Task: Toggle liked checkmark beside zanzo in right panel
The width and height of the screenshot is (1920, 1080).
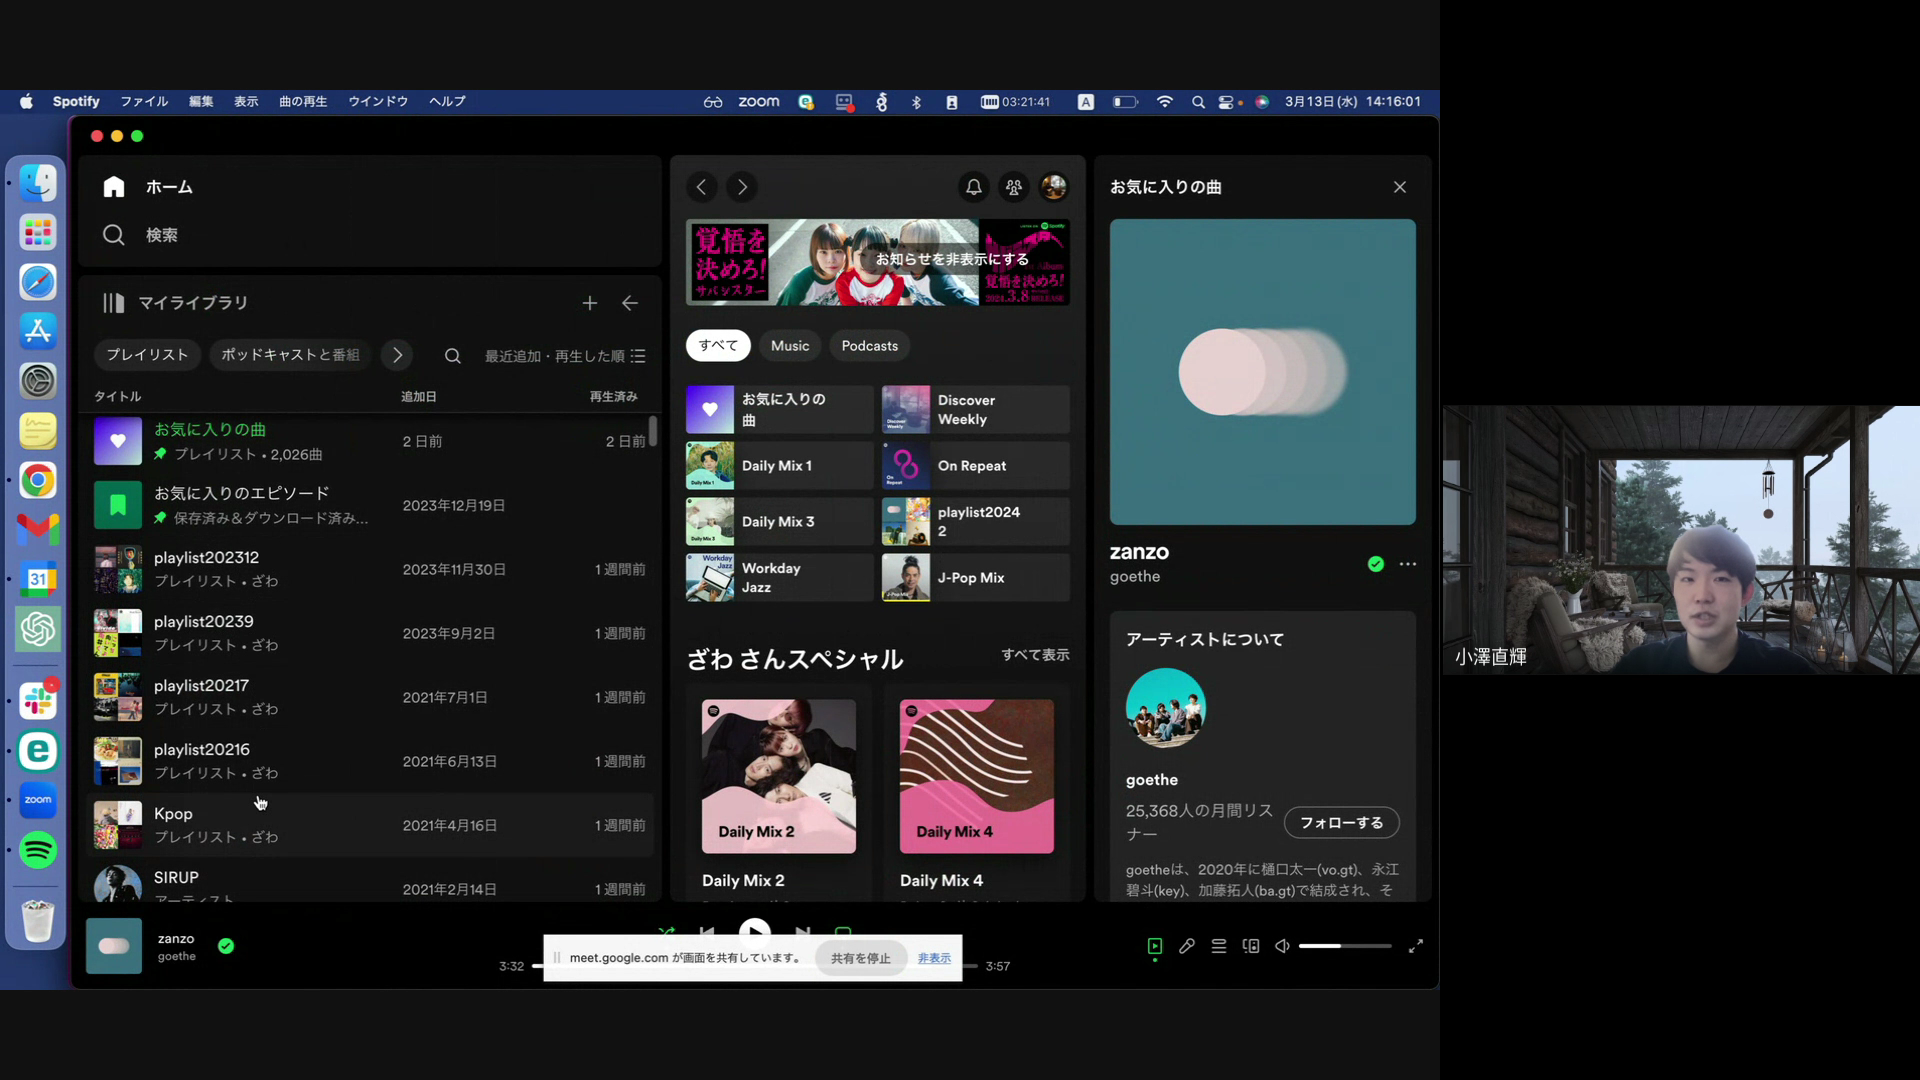Action: (1375, 564)
